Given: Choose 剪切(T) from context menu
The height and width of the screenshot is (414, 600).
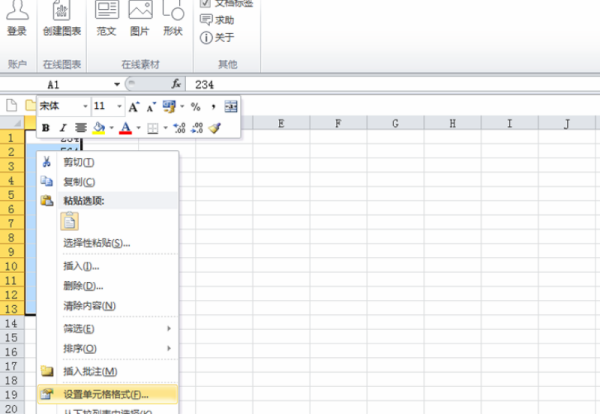Looking at the screenshot, I should point(108,162).
